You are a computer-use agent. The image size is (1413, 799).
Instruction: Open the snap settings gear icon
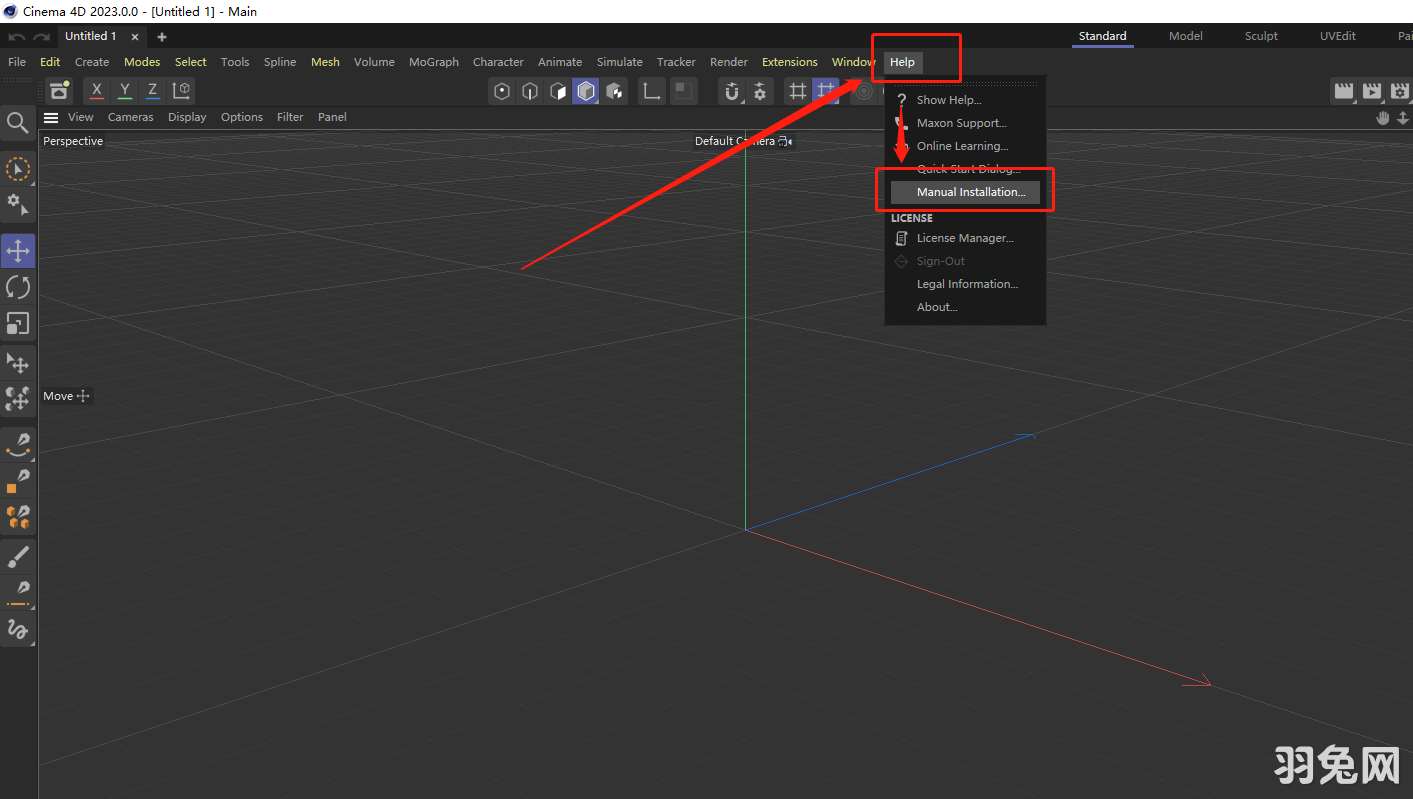760,90
